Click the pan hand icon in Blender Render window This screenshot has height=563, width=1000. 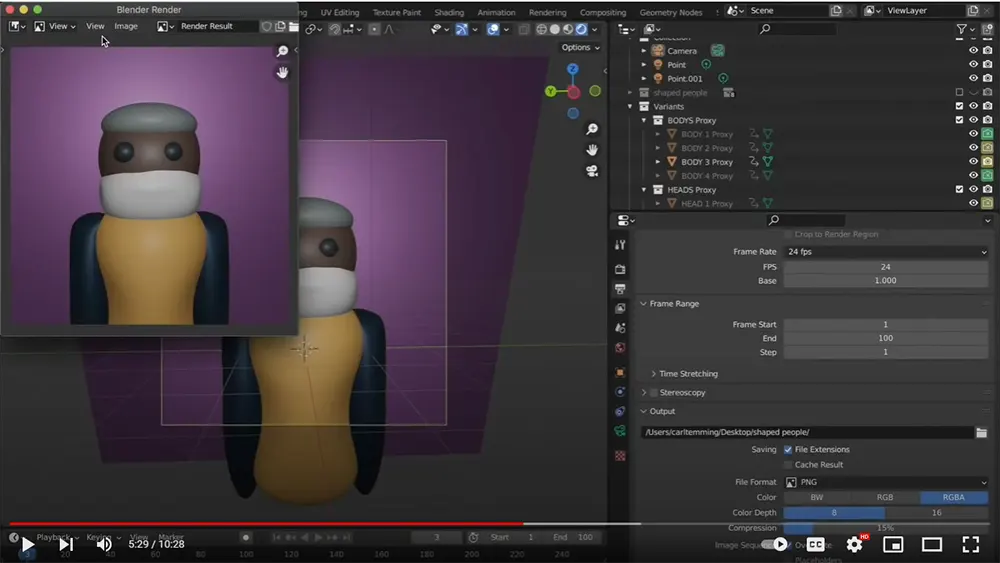(x=282, y=72)
